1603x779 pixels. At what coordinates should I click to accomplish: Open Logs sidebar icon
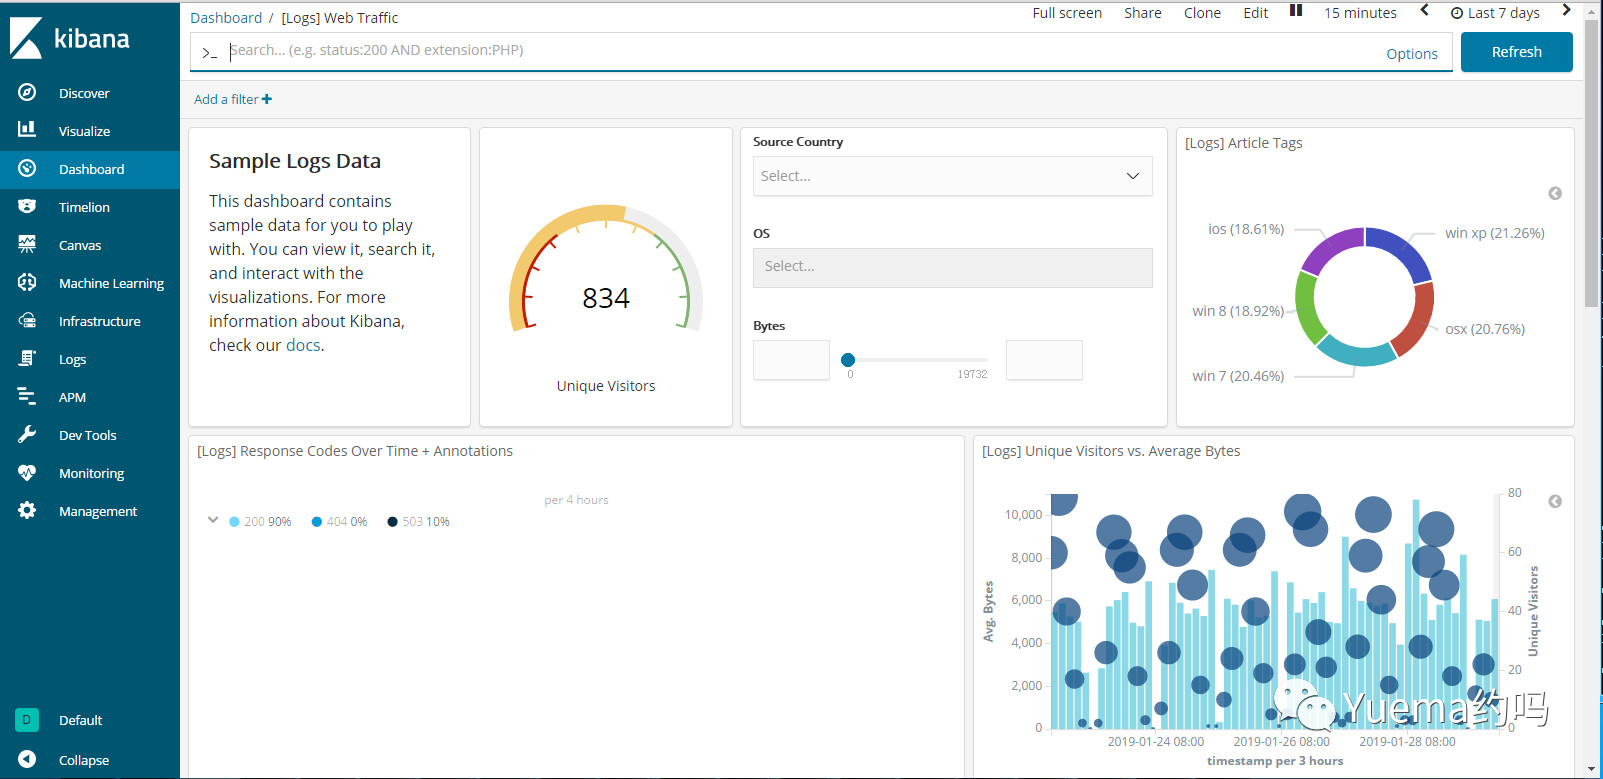[x=27, y=358]
